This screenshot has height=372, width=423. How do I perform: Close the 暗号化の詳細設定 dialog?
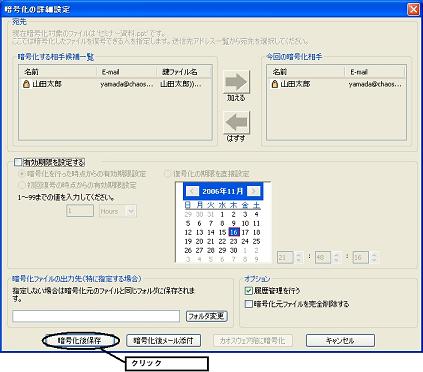click(x=413, y=9)
